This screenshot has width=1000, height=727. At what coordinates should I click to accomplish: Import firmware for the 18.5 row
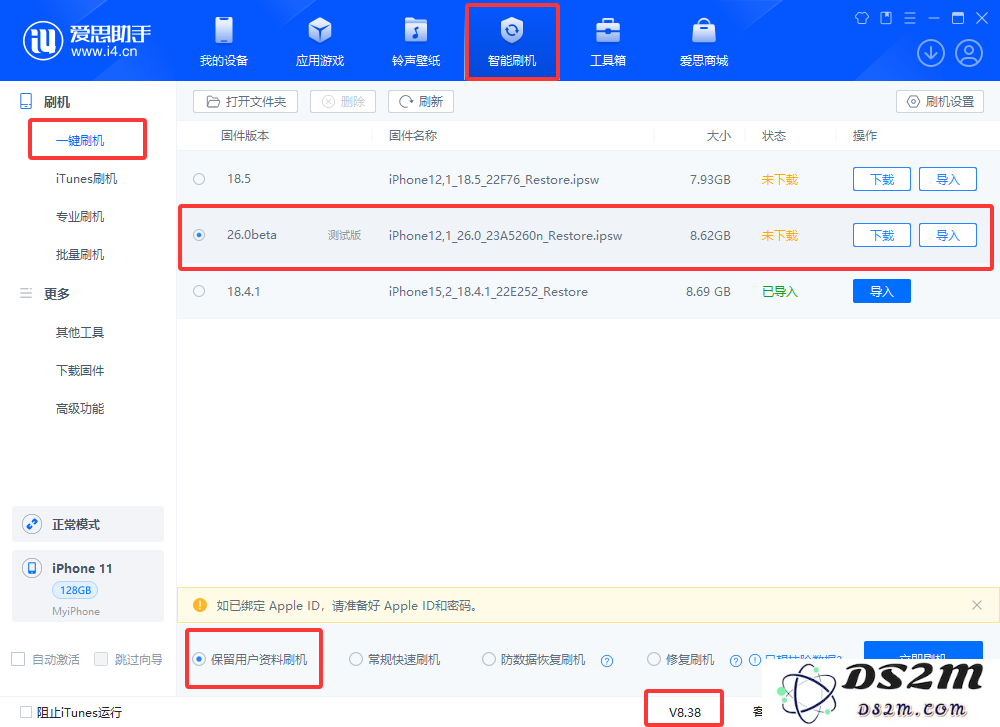tap(948, 179)
